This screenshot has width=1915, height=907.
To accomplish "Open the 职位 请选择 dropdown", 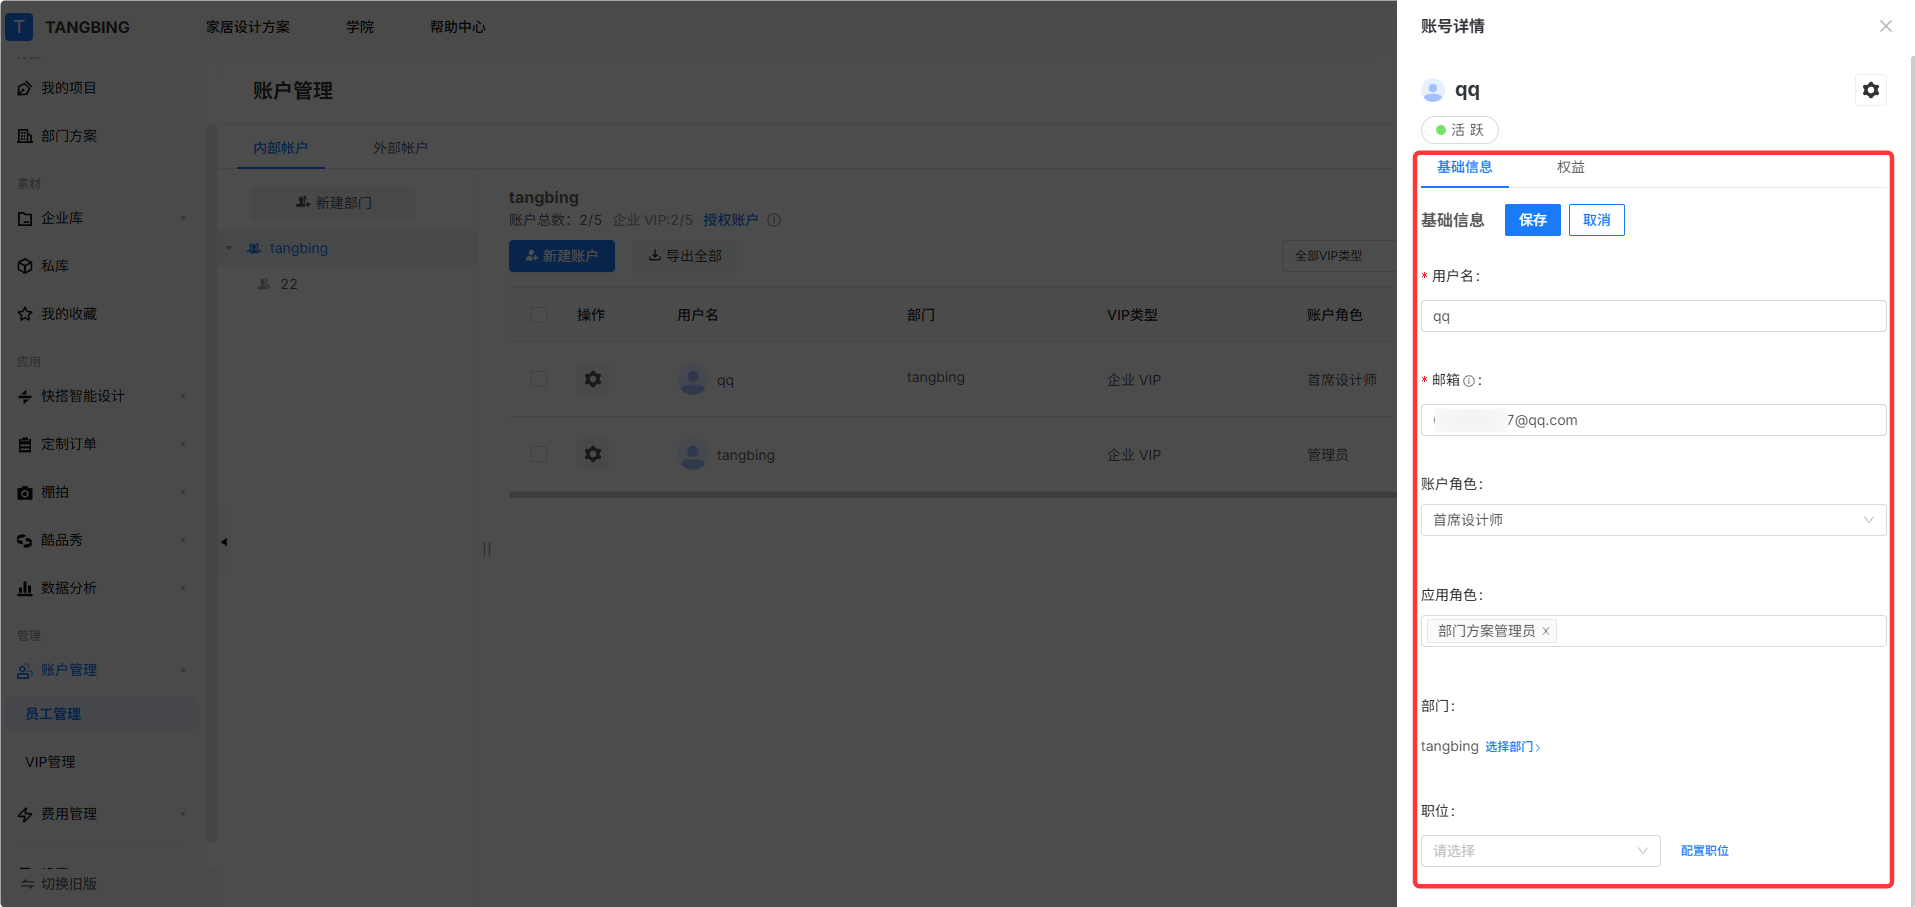I will tap(1540, 851).
